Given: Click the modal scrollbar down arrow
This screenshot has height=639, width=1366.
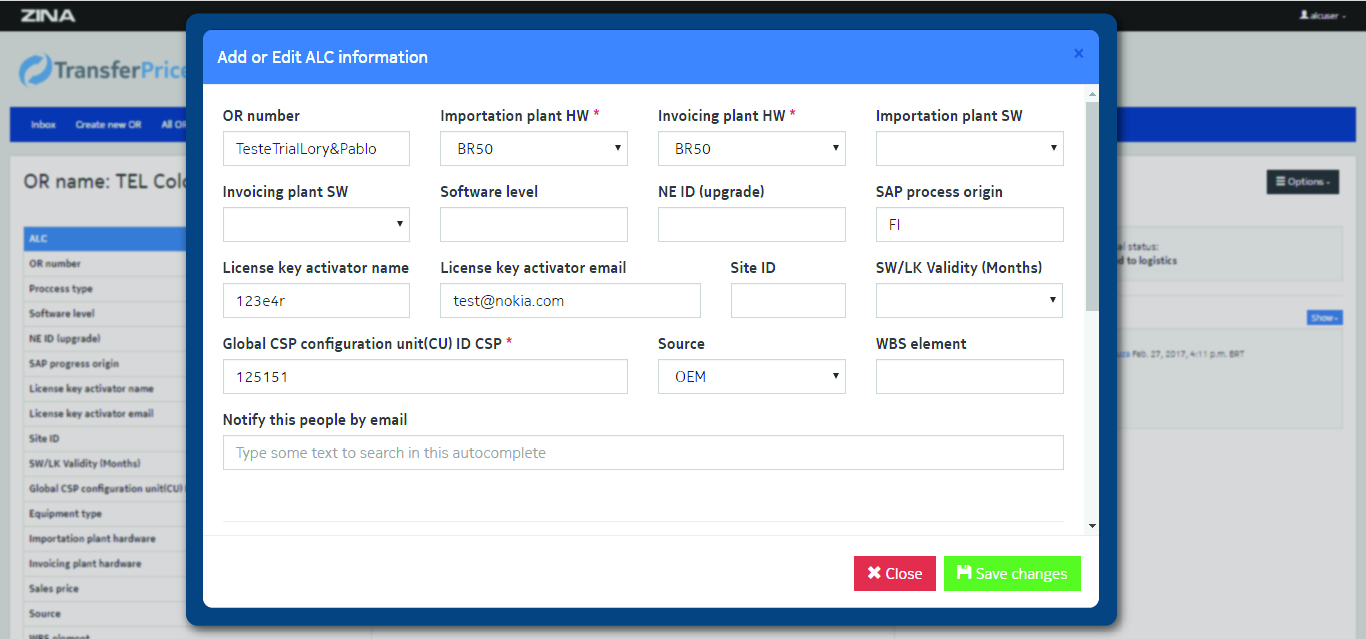Looking at the screenshot, I should [1092, 525].
